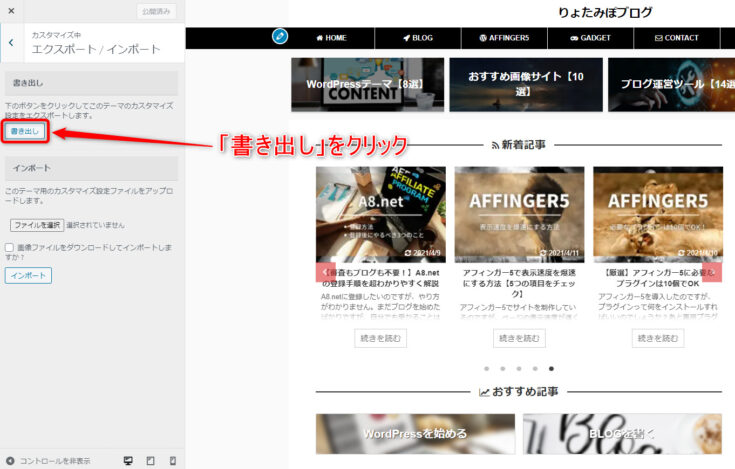The height and width of the screenshot is (469, 735).
Task: Select the fourth carousel pagination dot
Action: click(x=535, y=369)
